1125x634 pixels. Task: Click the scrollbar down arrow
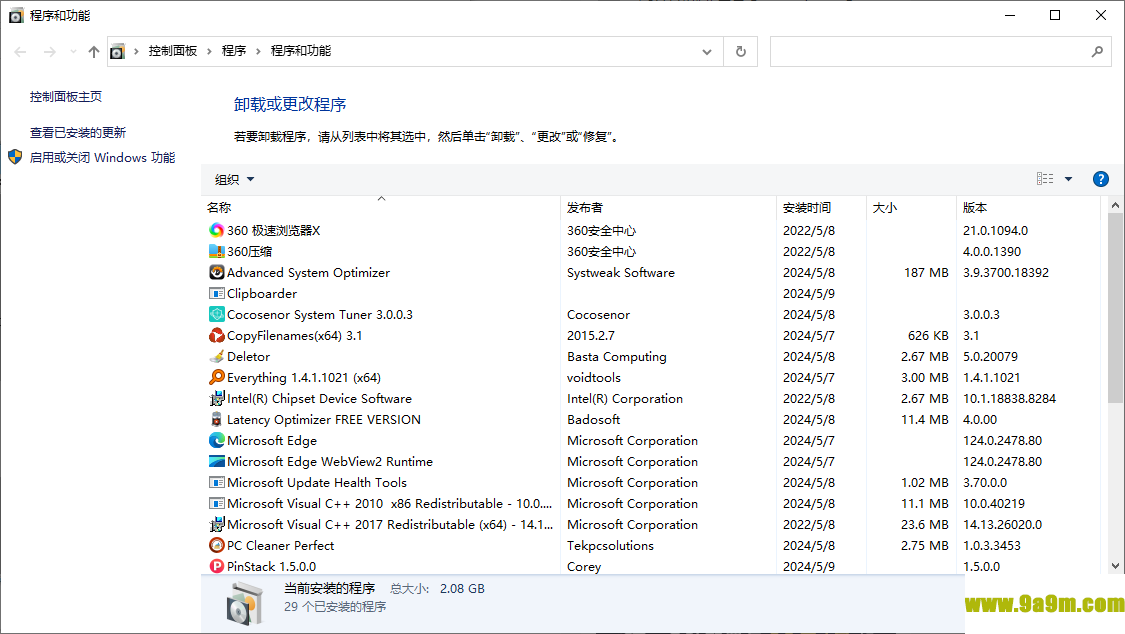pos(1115,566)
